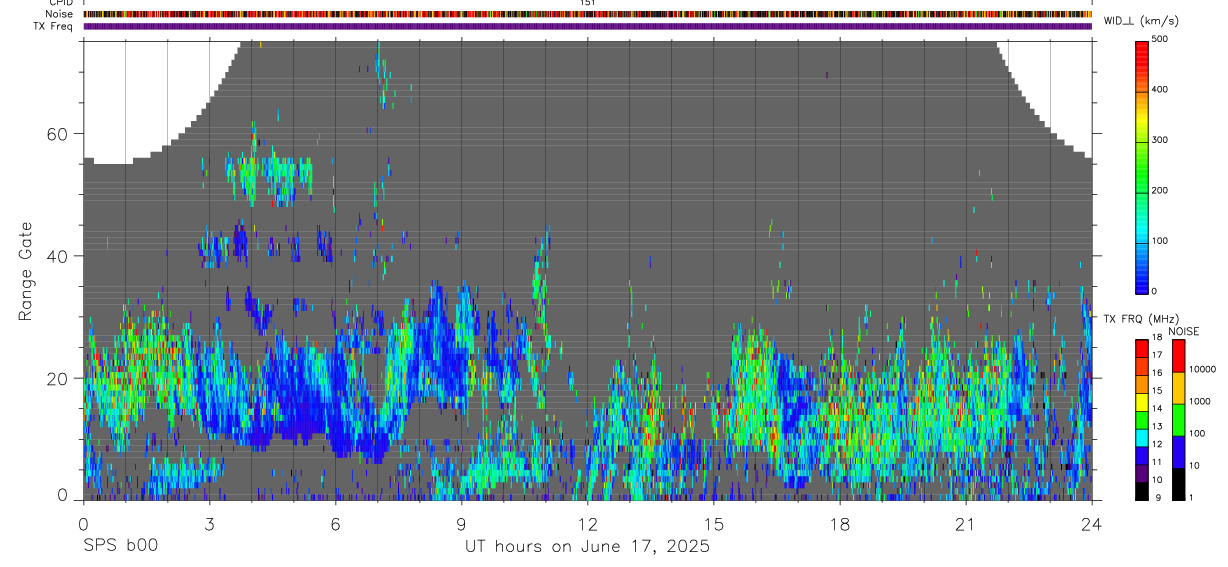Click the Range Gate vertical axis title
Viewport: 1228px width, 567px height.
coord(27,271)
